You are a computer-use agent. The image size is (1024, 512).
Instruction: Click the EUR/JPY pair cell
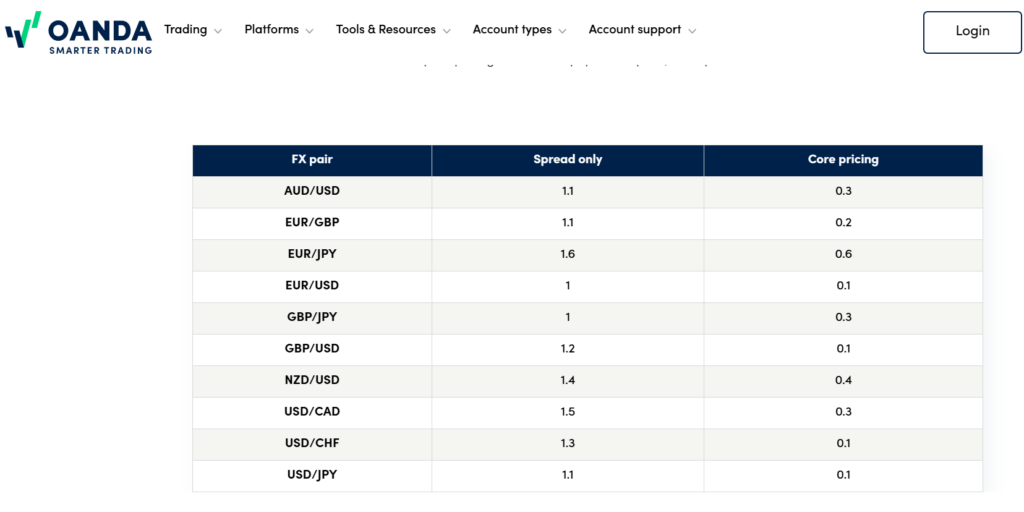tap(312, 255)
